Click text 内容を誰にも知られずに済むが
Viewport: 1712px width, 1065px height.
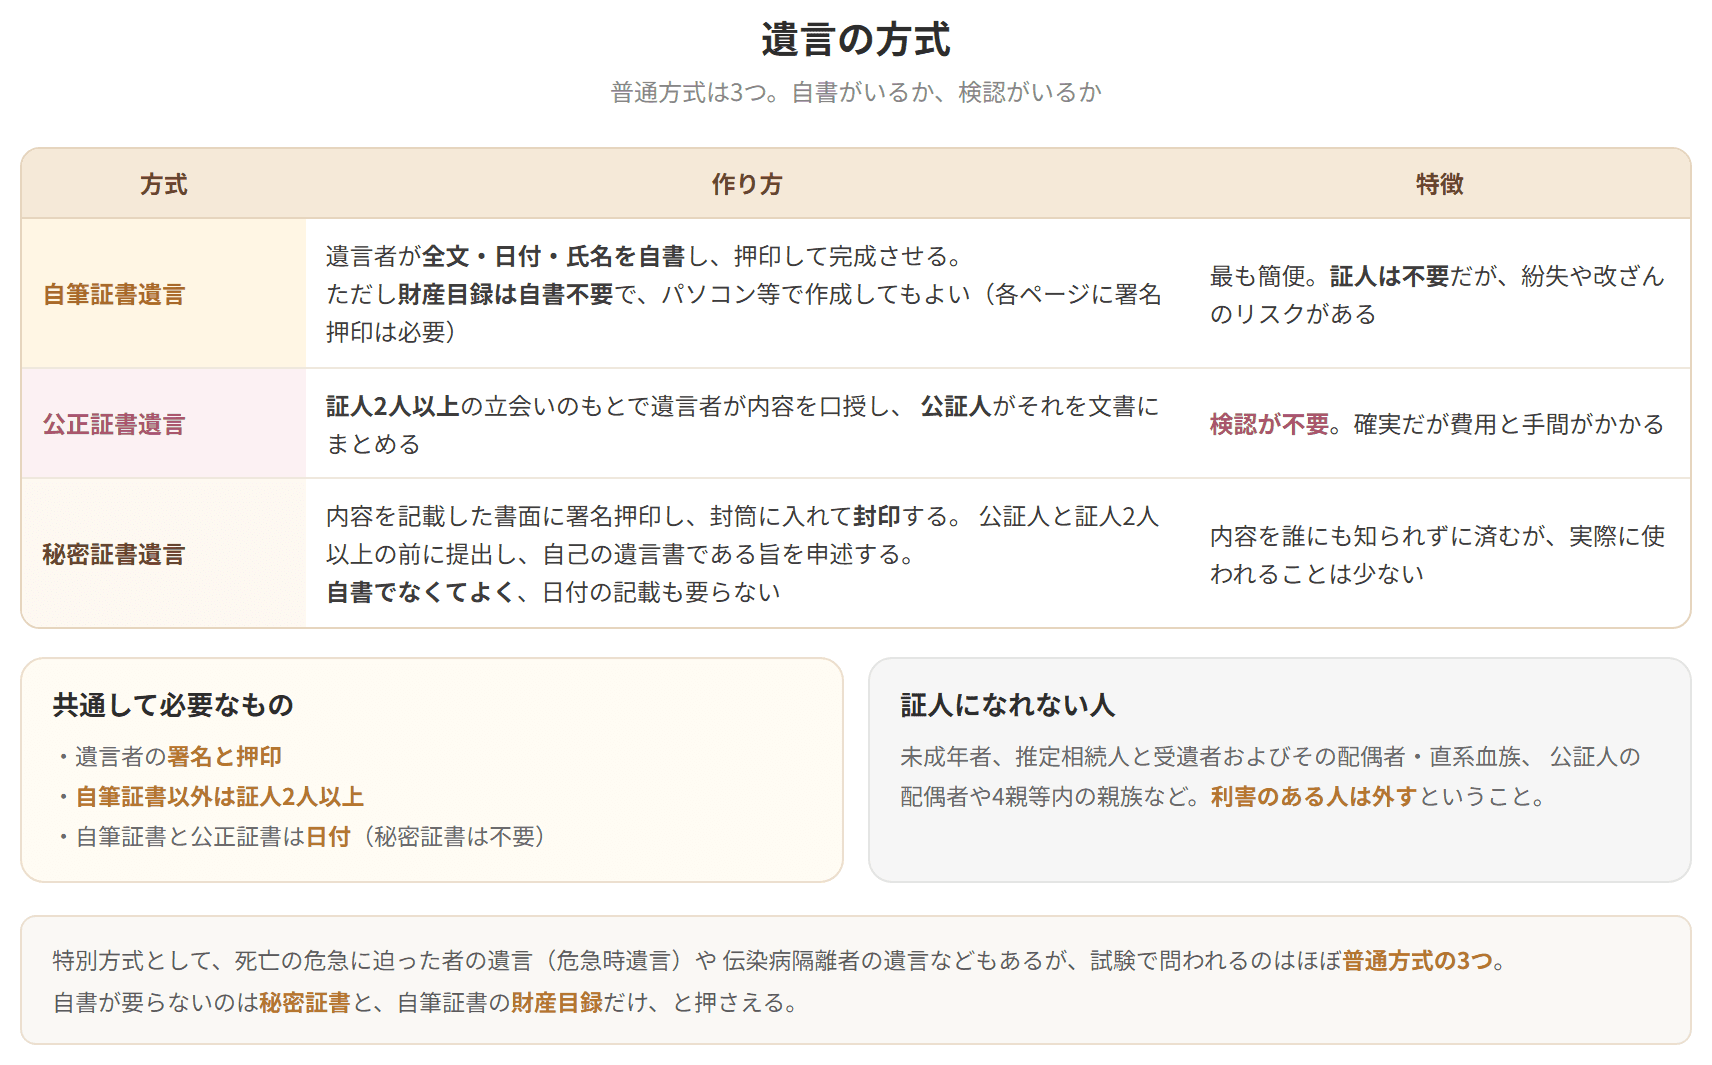[x=1377, y=537]
